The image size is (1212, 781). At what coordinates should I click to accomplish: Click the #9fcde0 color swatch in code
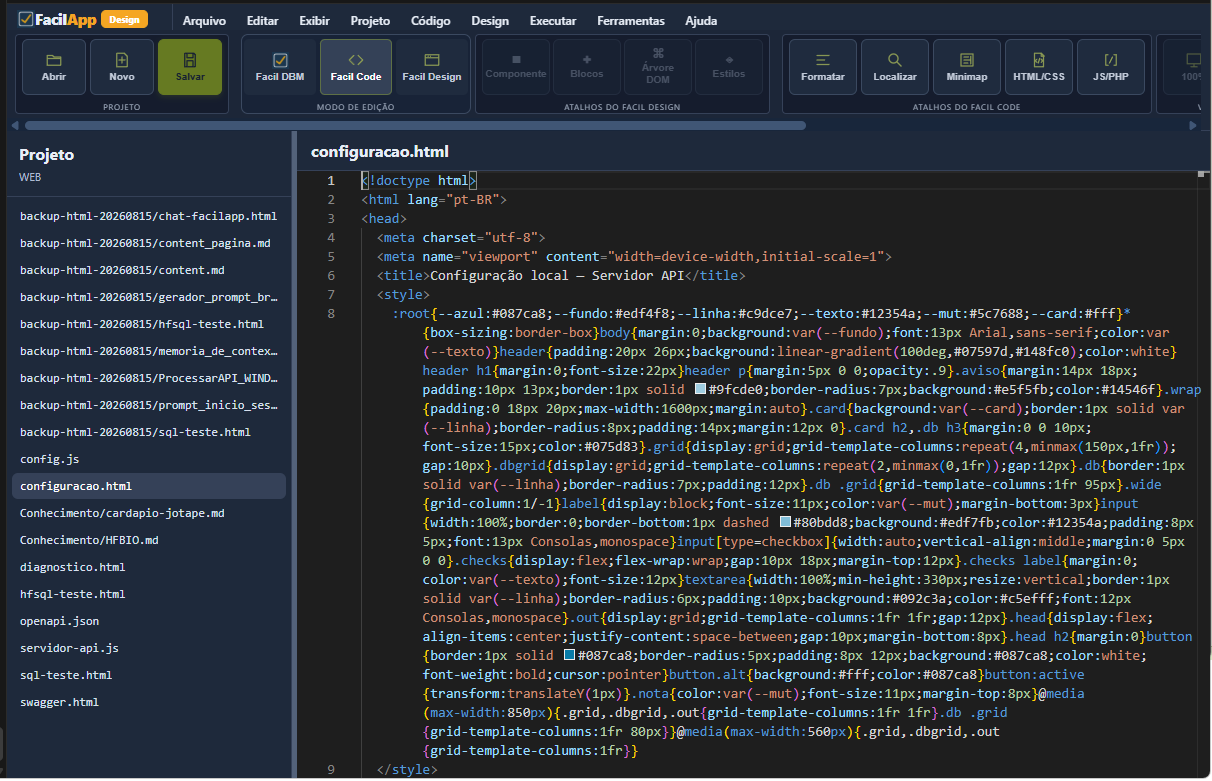(701, 390)
